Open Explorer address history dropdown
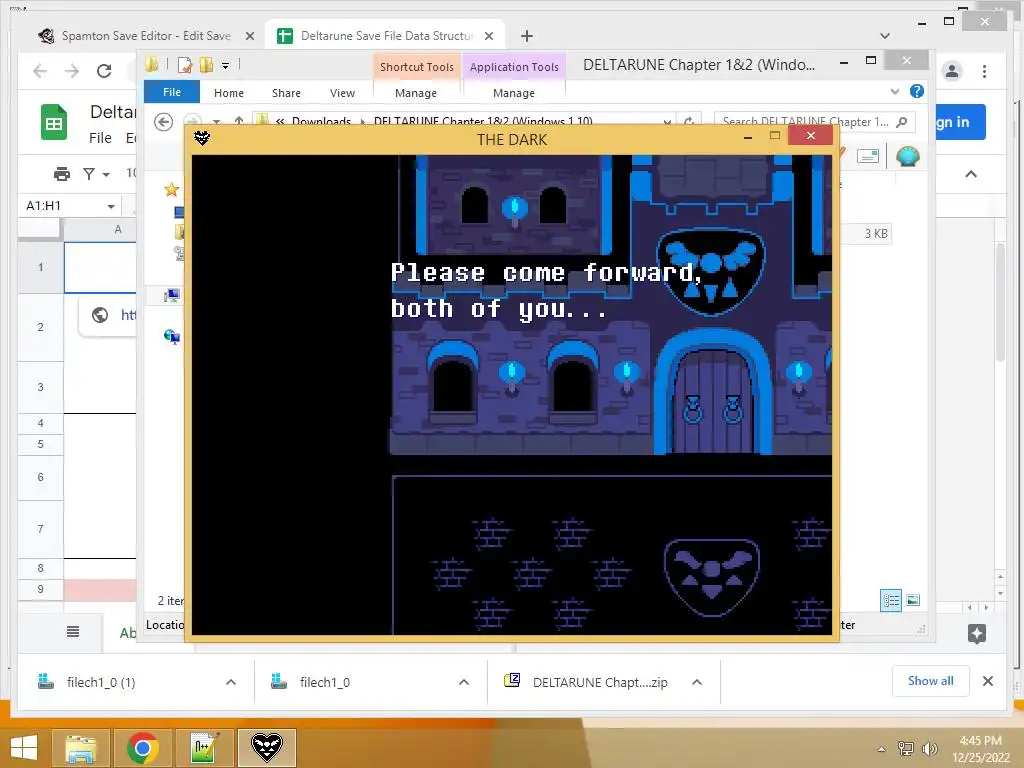The height and width of the screenshot is (768, 1024). tap(667, 121)
